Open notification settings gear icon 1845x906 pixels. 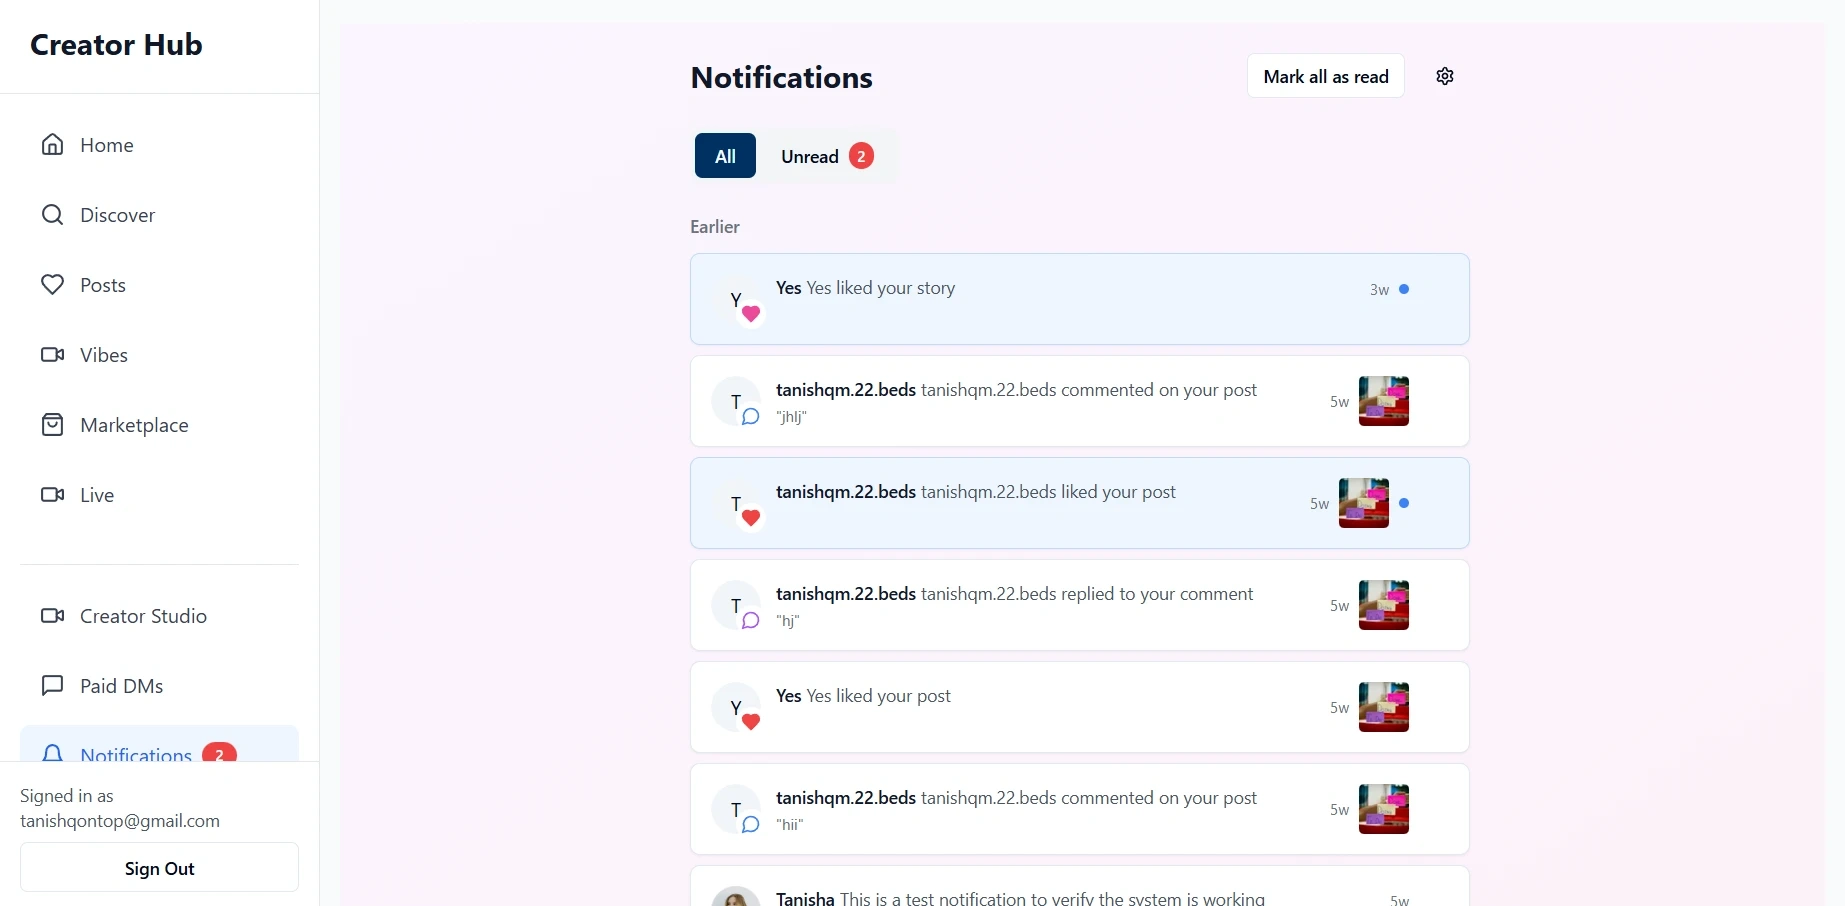coord(1445,76)
